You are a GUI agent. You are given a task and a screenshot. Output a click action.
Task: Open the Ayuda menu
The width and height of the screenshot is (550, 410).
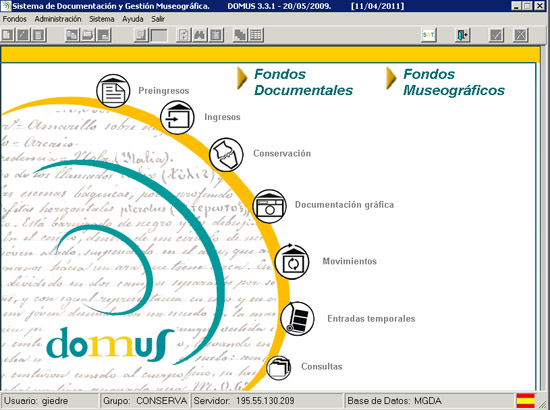click(x=133, y=19)
